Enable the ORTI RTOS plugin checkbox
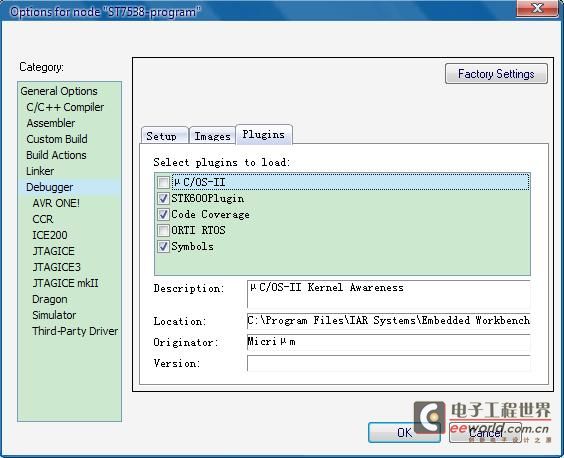This screenshot has height=458, width=564. point(163,230)
